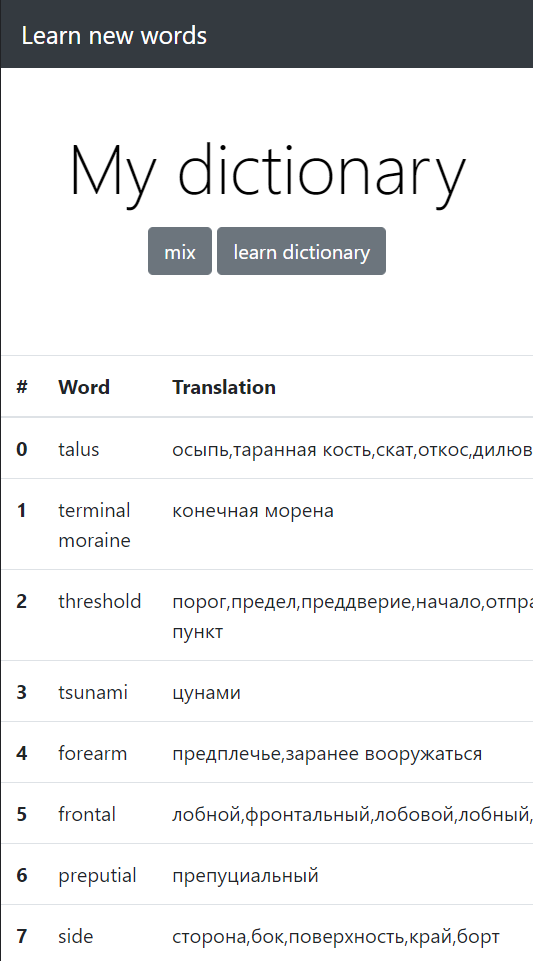Image resolution: width=533 pixels, height=961 pixels.
Task: Click row number 6
Action: (21, 875)
